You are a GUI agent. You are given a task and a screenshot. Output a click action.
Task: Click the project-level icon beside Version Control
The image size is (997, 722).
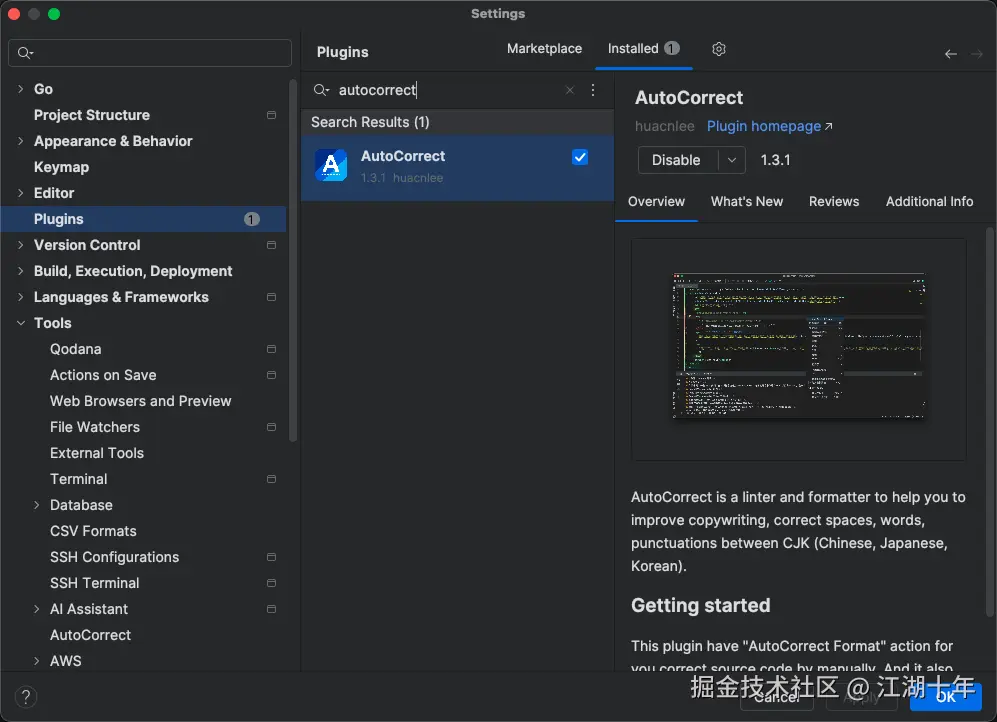coord(272,245)
